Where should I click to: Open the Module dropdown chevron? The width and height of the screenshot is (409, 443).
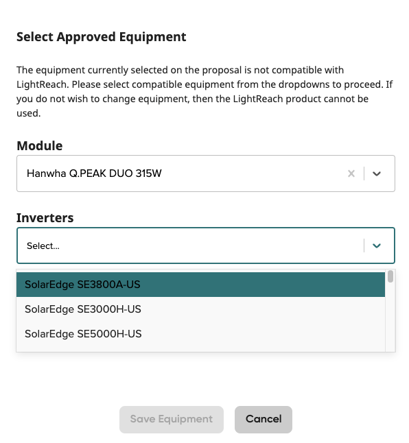(x=377, y=173)
